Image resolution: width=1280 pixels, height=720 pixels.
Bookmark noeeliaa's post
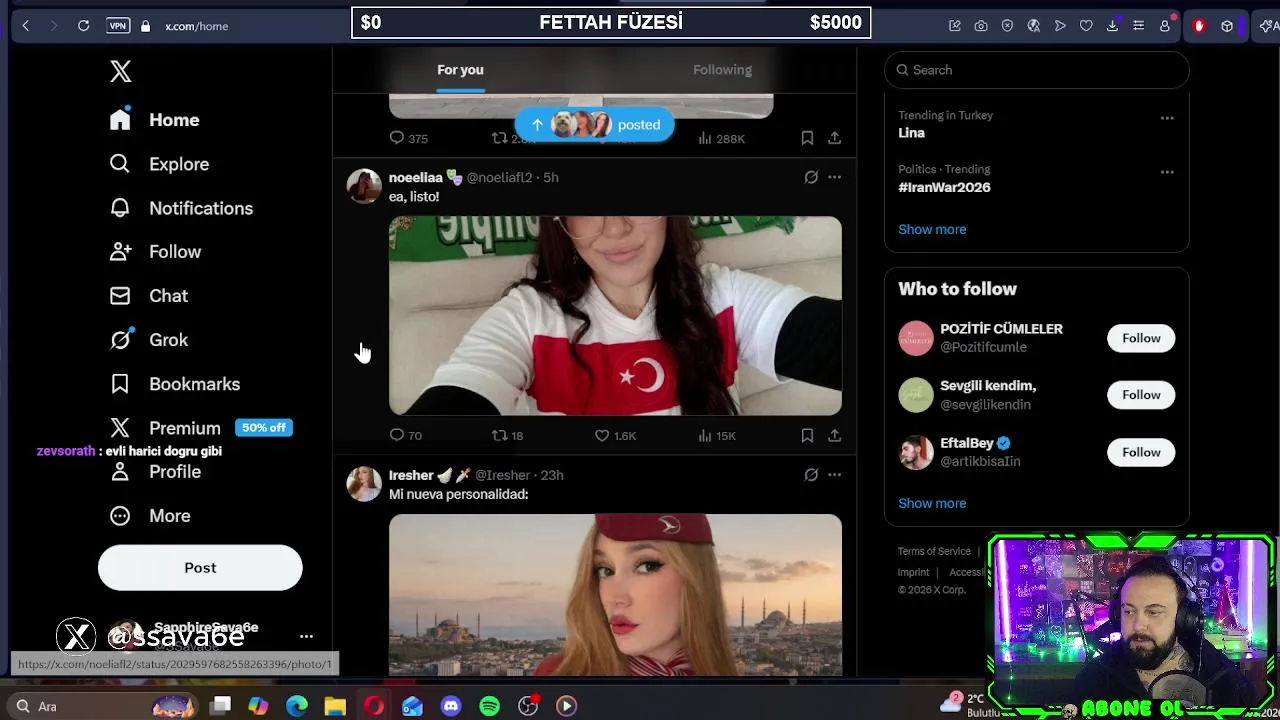coord(807,435)
